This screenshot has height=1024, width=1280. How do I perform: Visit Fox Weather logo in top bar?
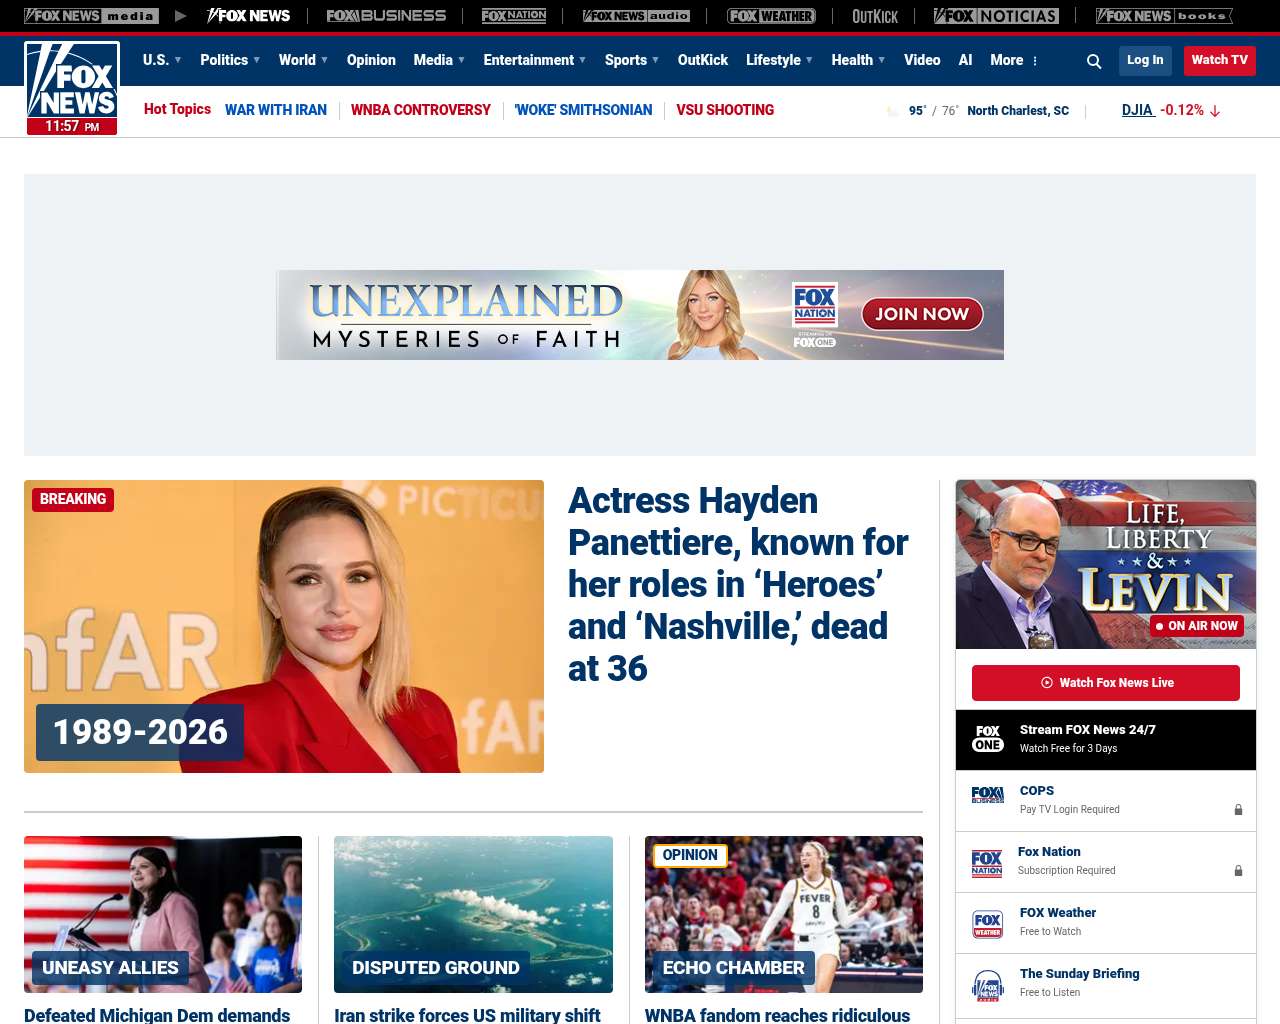[x=771, y=16]
